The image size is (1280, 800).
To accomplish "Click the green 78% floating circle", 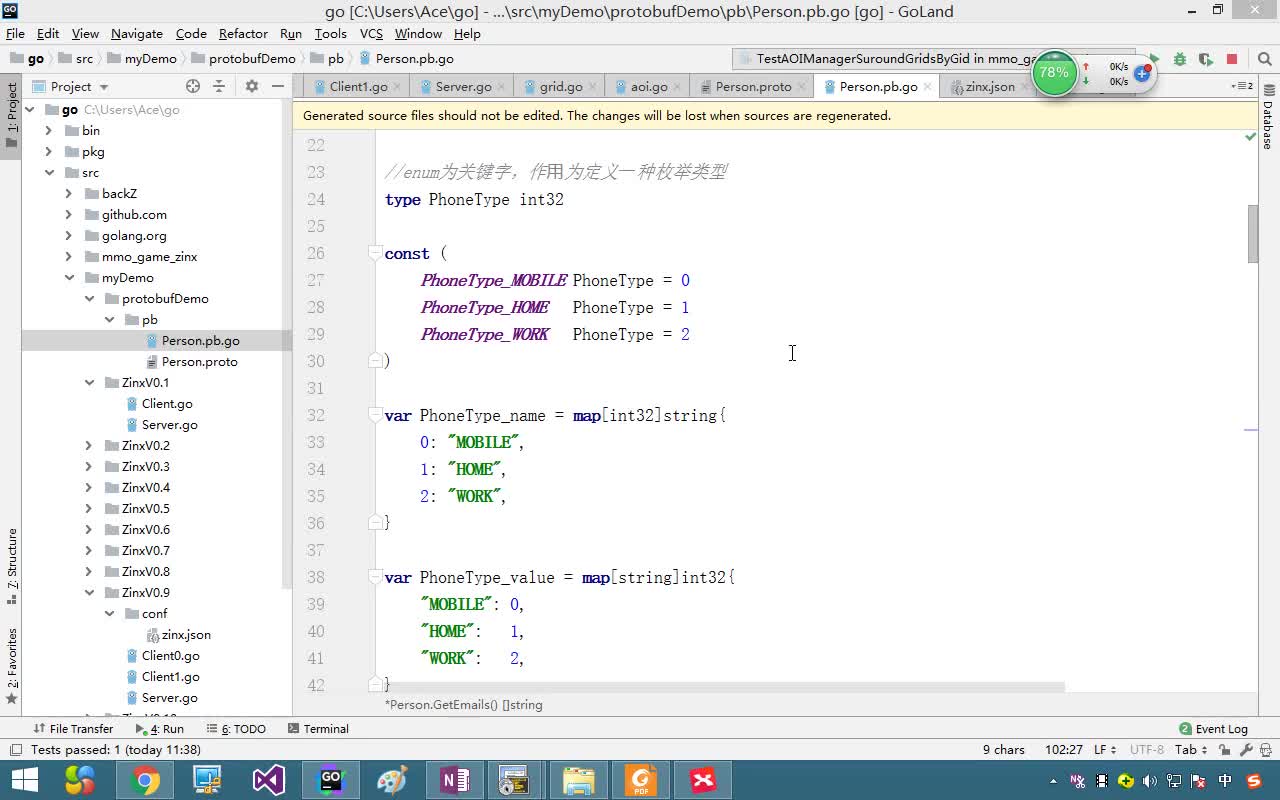I will 1054,73.
